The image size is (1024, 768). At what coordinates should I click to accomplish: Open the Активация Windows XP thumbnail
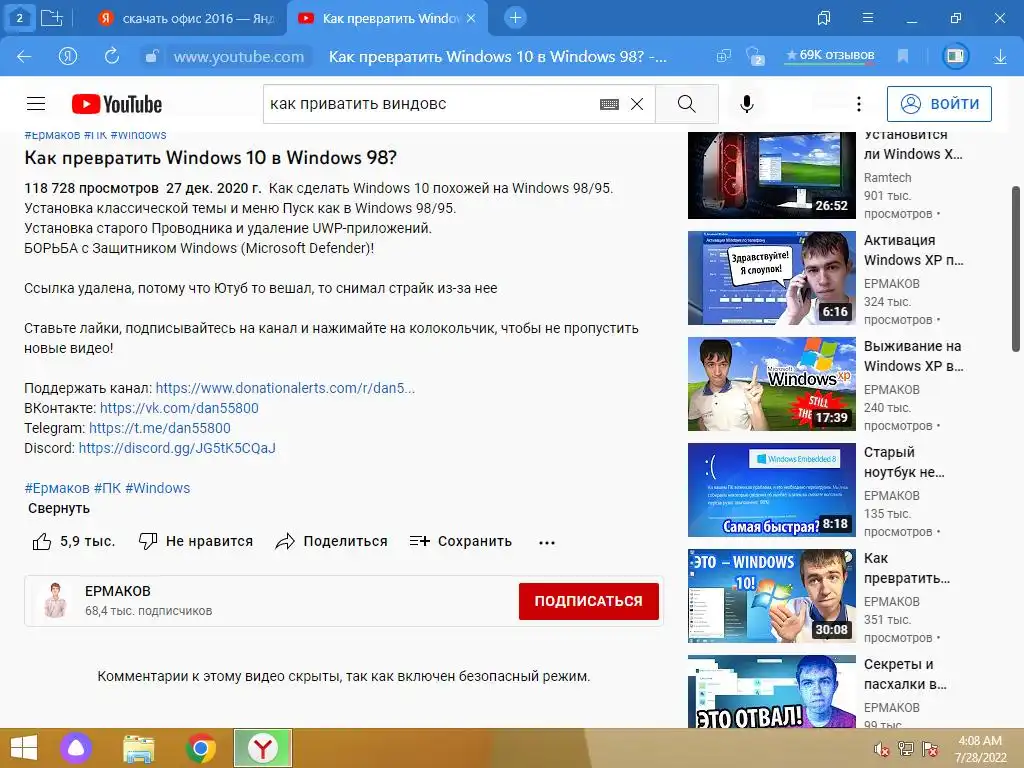coord(771,278)
